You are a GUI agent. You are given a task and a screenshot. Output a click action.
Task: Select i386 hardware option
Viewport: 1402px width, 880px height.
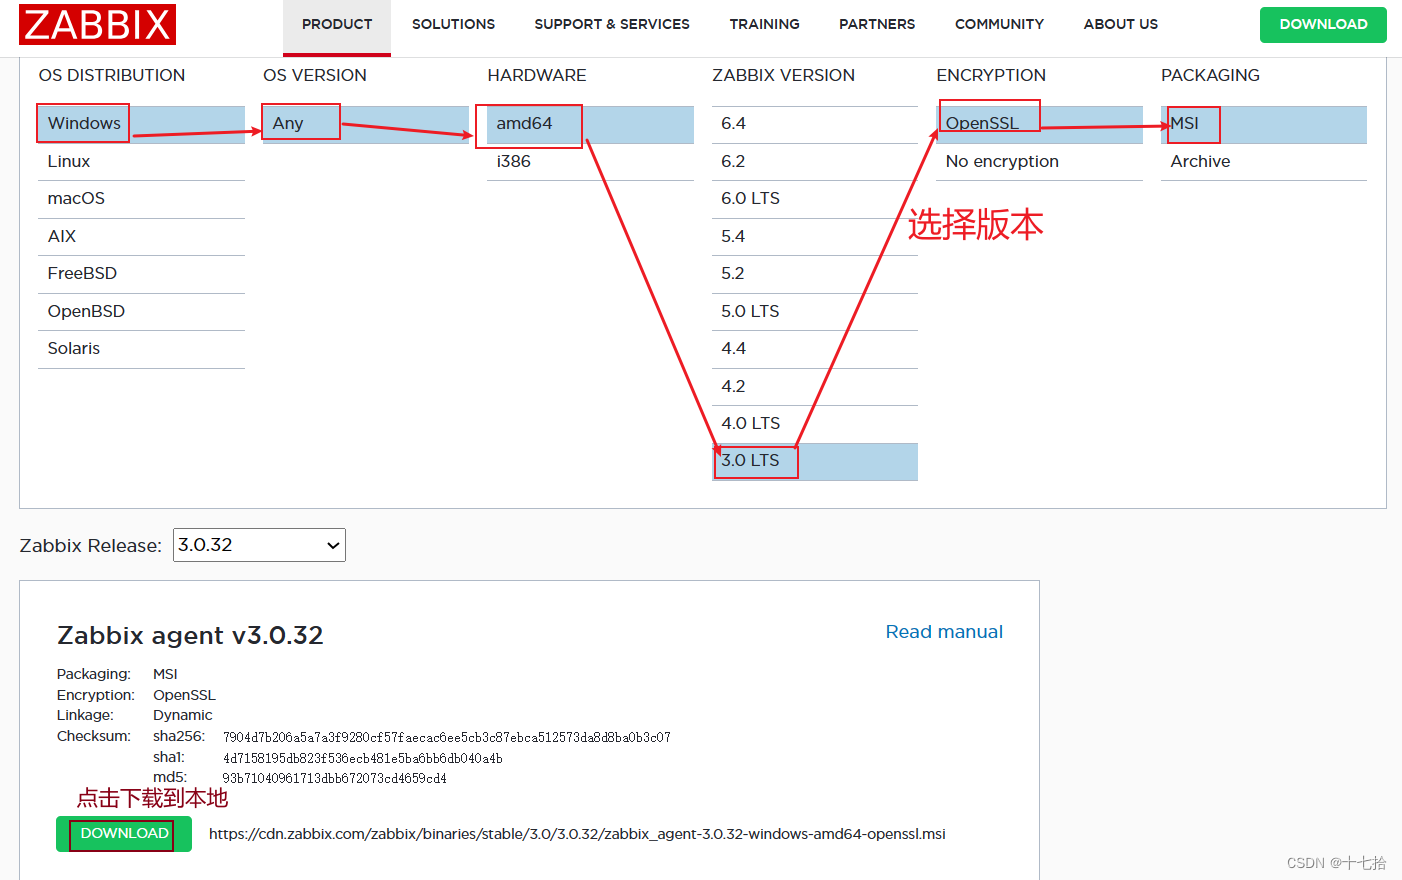(590, 162)
